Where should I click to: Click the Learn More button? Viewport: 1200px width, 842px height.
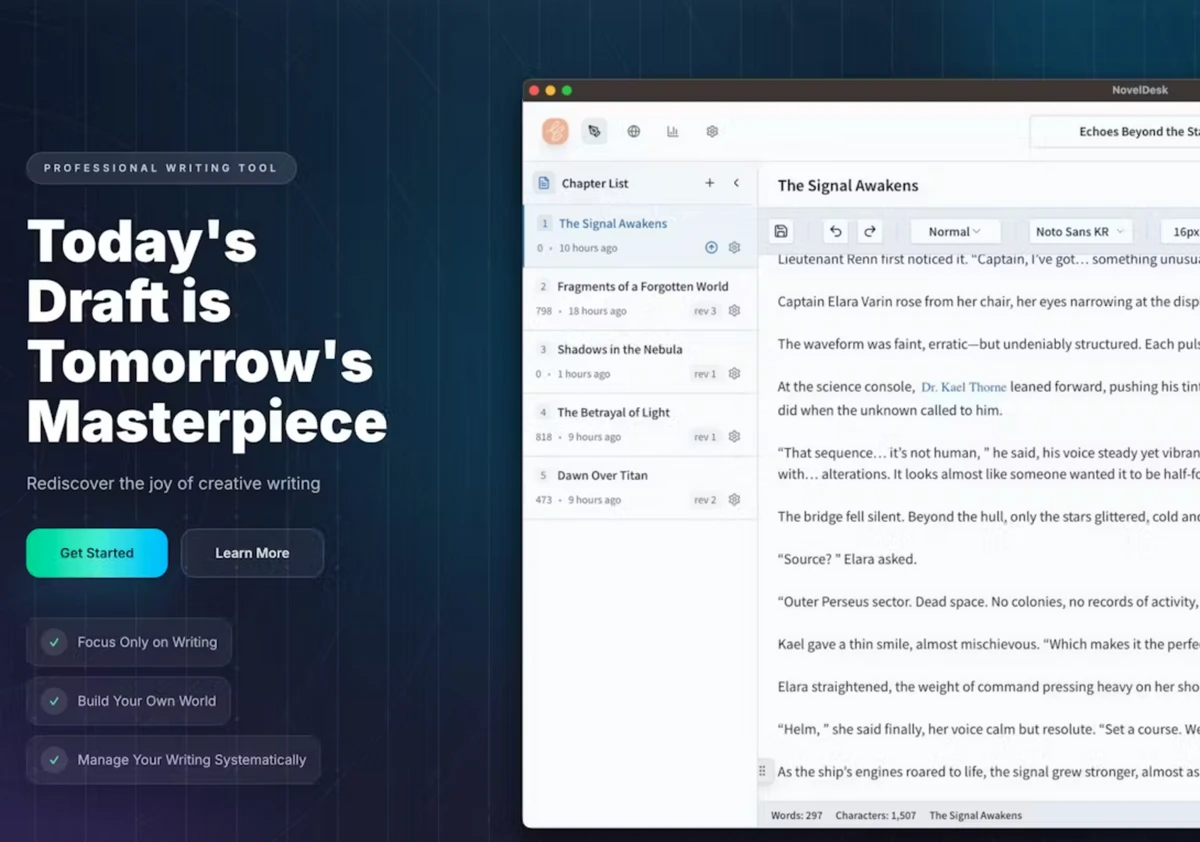click(x=252, y=553)
